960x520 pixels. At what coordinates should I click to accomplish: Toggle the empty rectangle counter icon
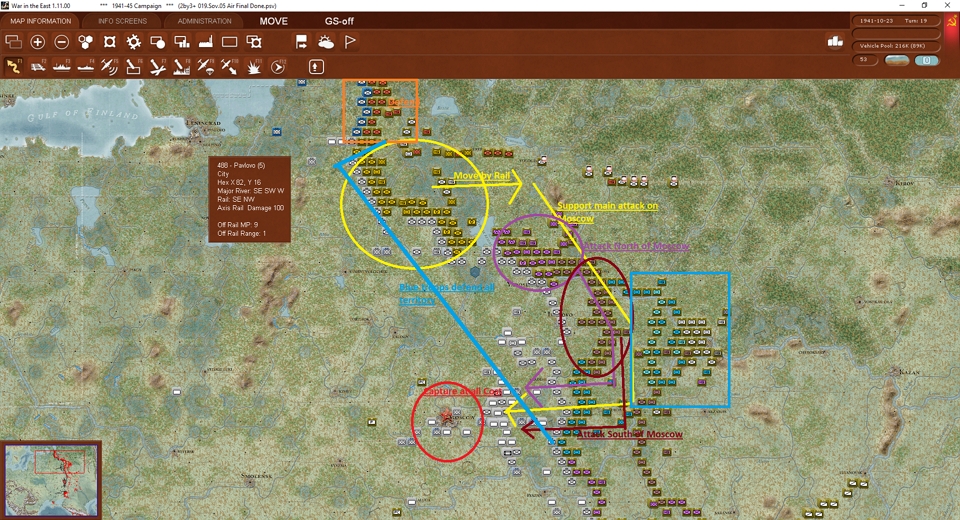pos(230,42)
